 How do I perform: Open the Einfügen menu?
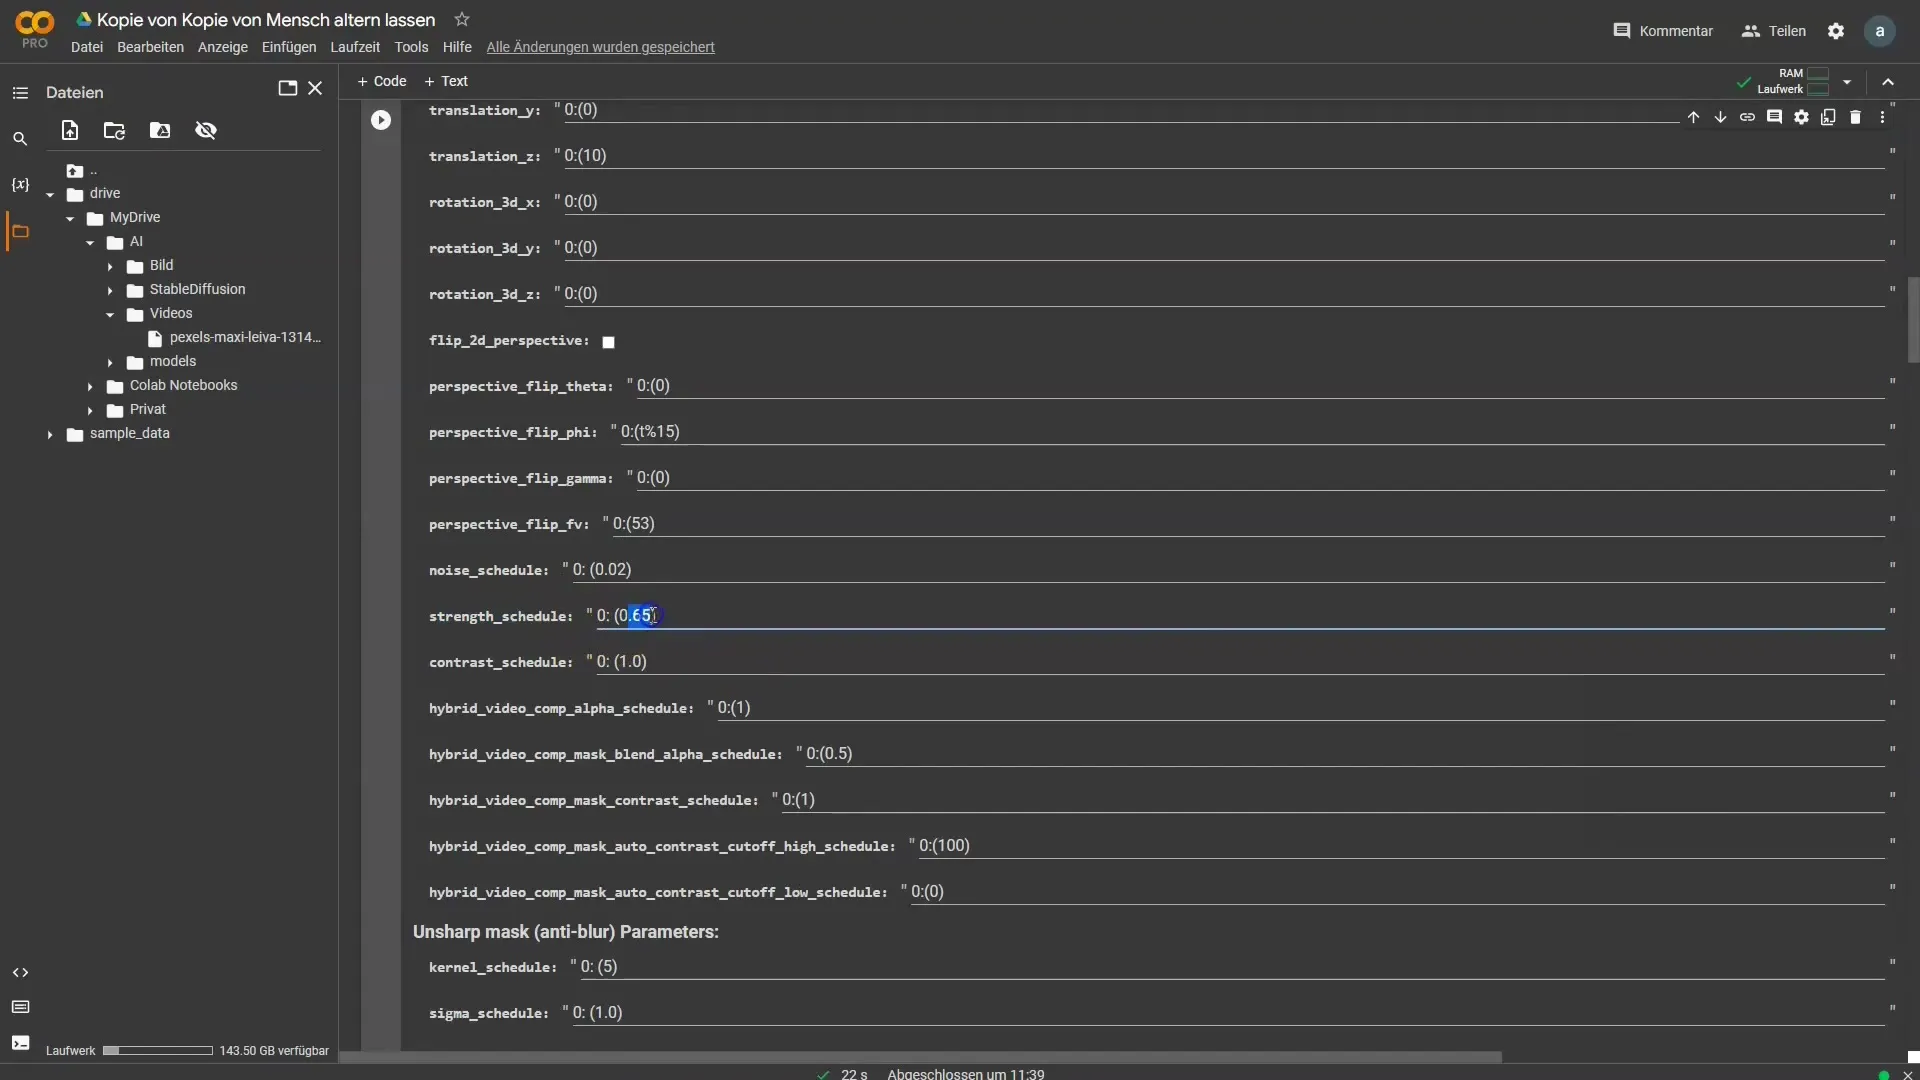(x=289, y=47)
